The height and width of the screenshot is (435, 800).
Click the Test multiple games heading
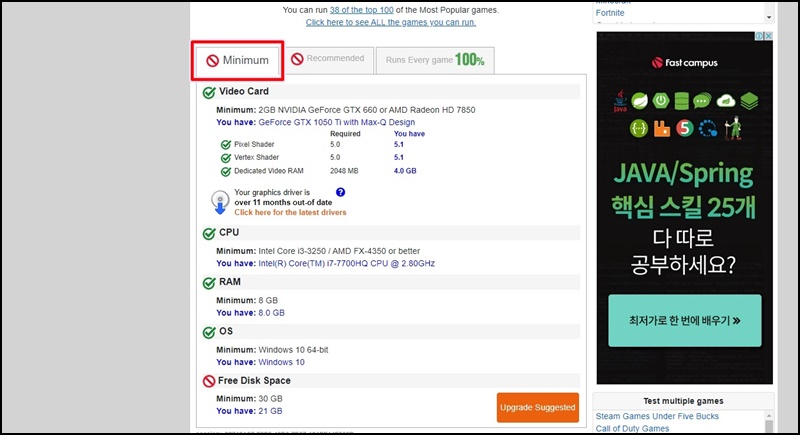683,401
